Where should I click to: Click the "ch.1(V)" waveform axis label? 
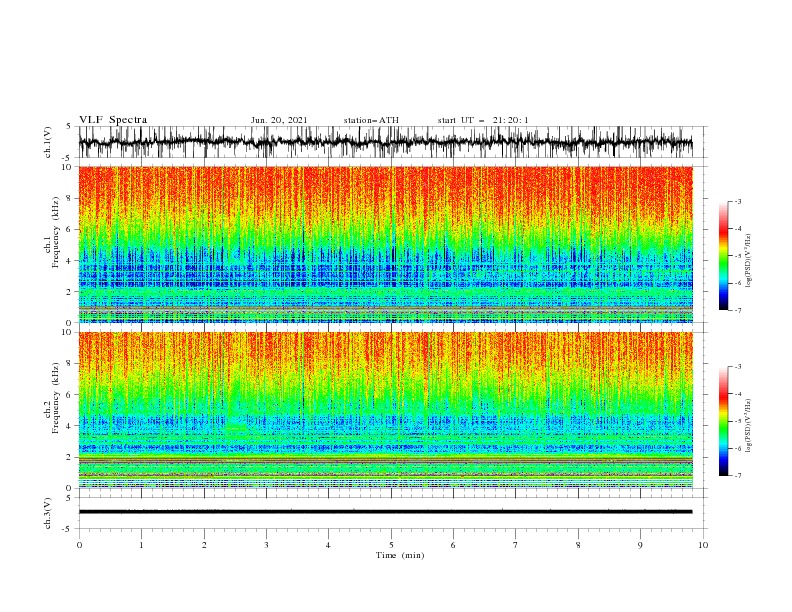coord(48,142)
